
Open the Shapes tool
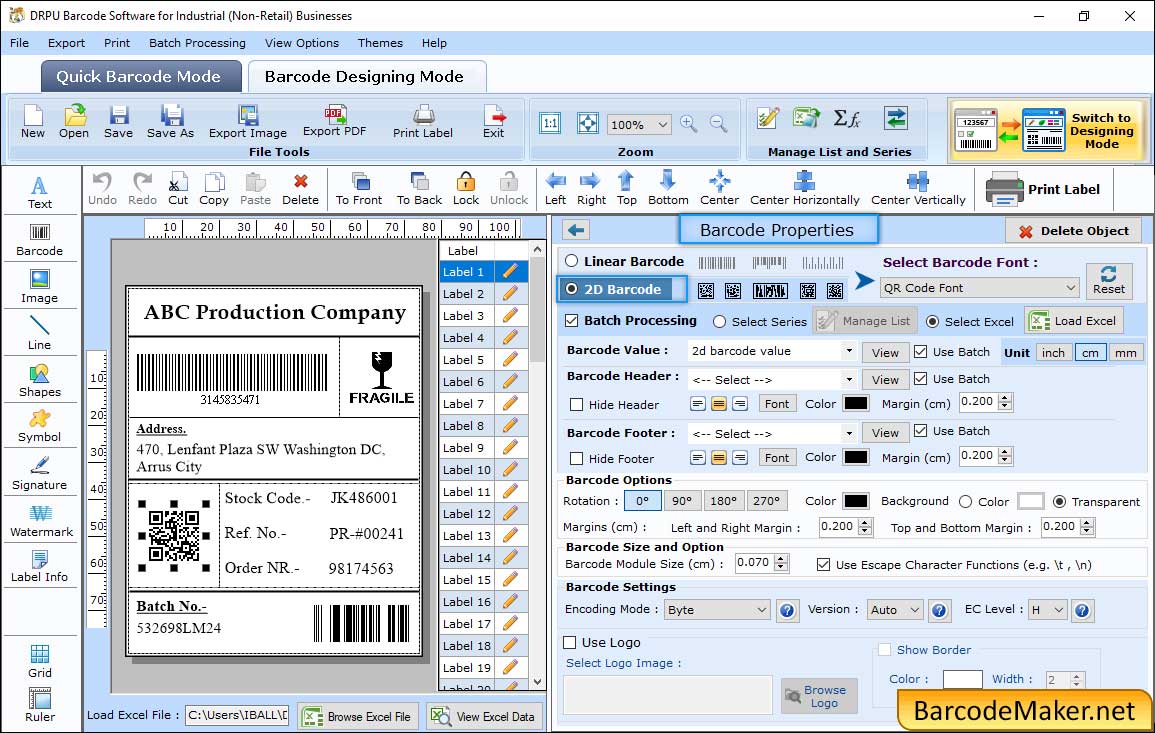pyautogui.click(x=40, y=381)
